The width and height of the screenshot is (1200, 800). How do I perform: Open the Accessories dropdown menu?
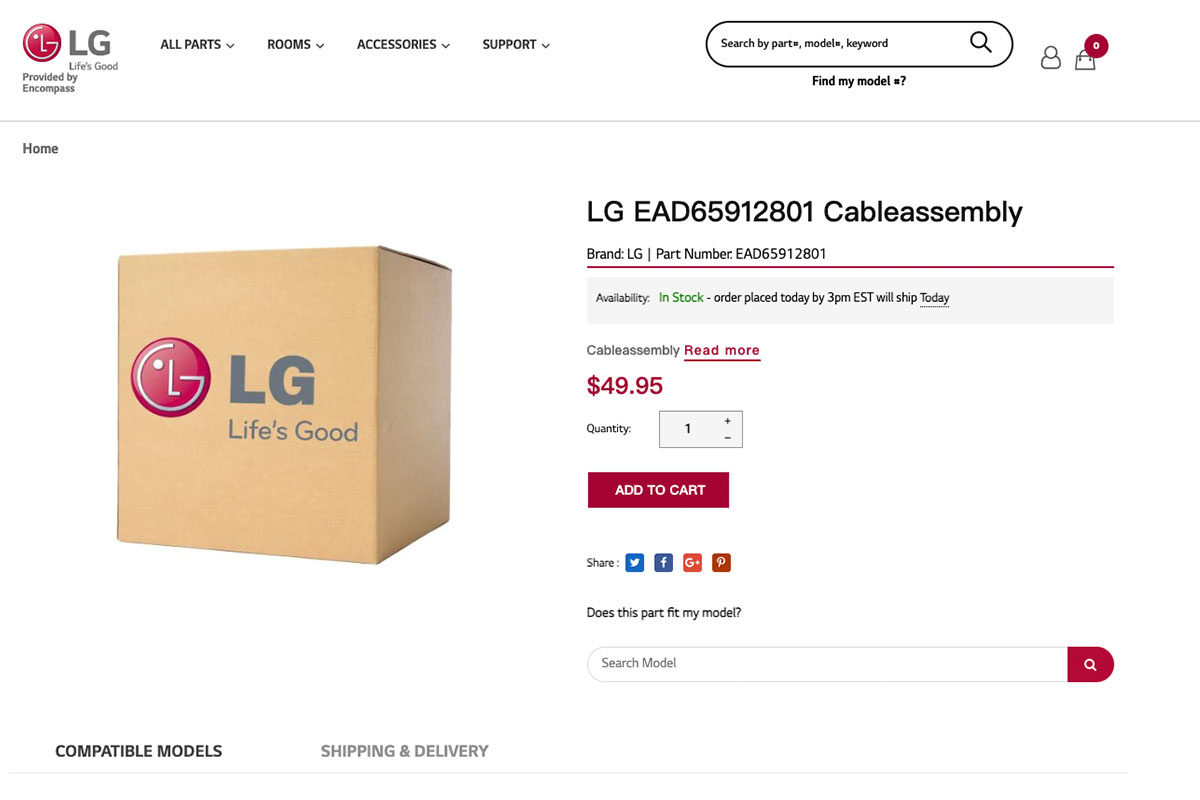(x=403, y=45)
